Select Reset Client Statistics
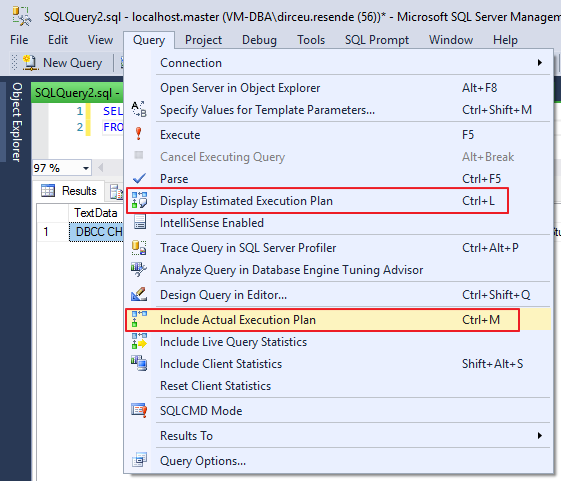 coord(337,386)
